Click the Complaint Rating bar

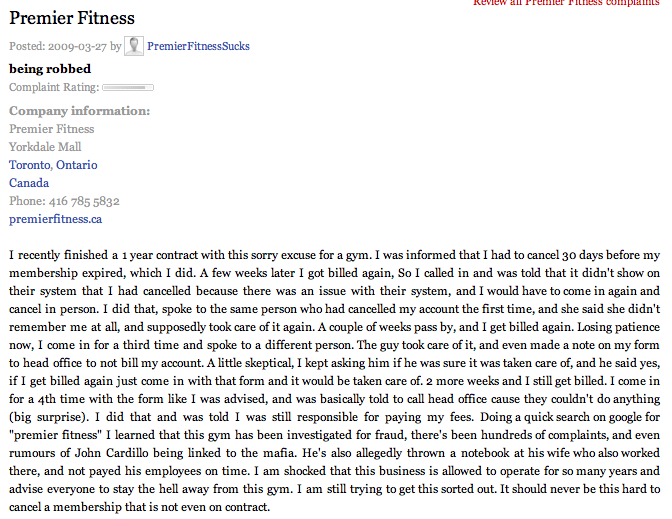tap(128, 87)
